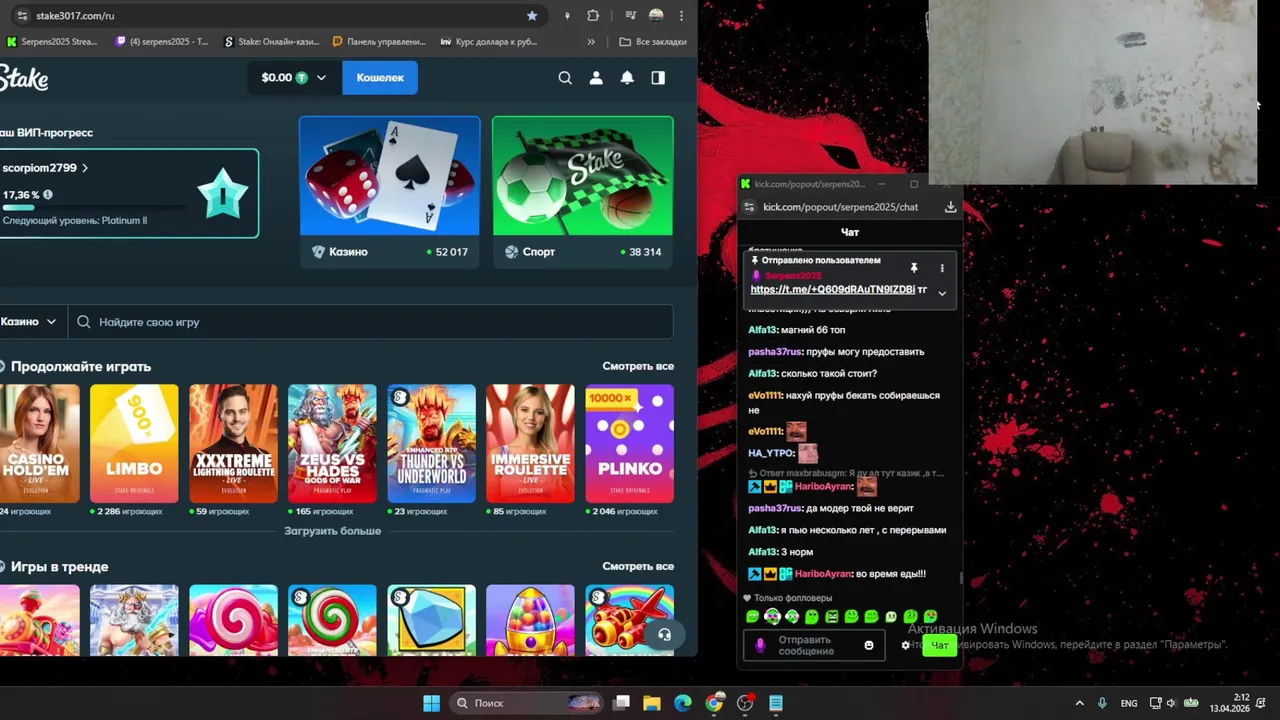The width and height of the screenshot is (1280, 720).
Task: Open Все закладки bookmarks folder
Action: tap(653, 42)
